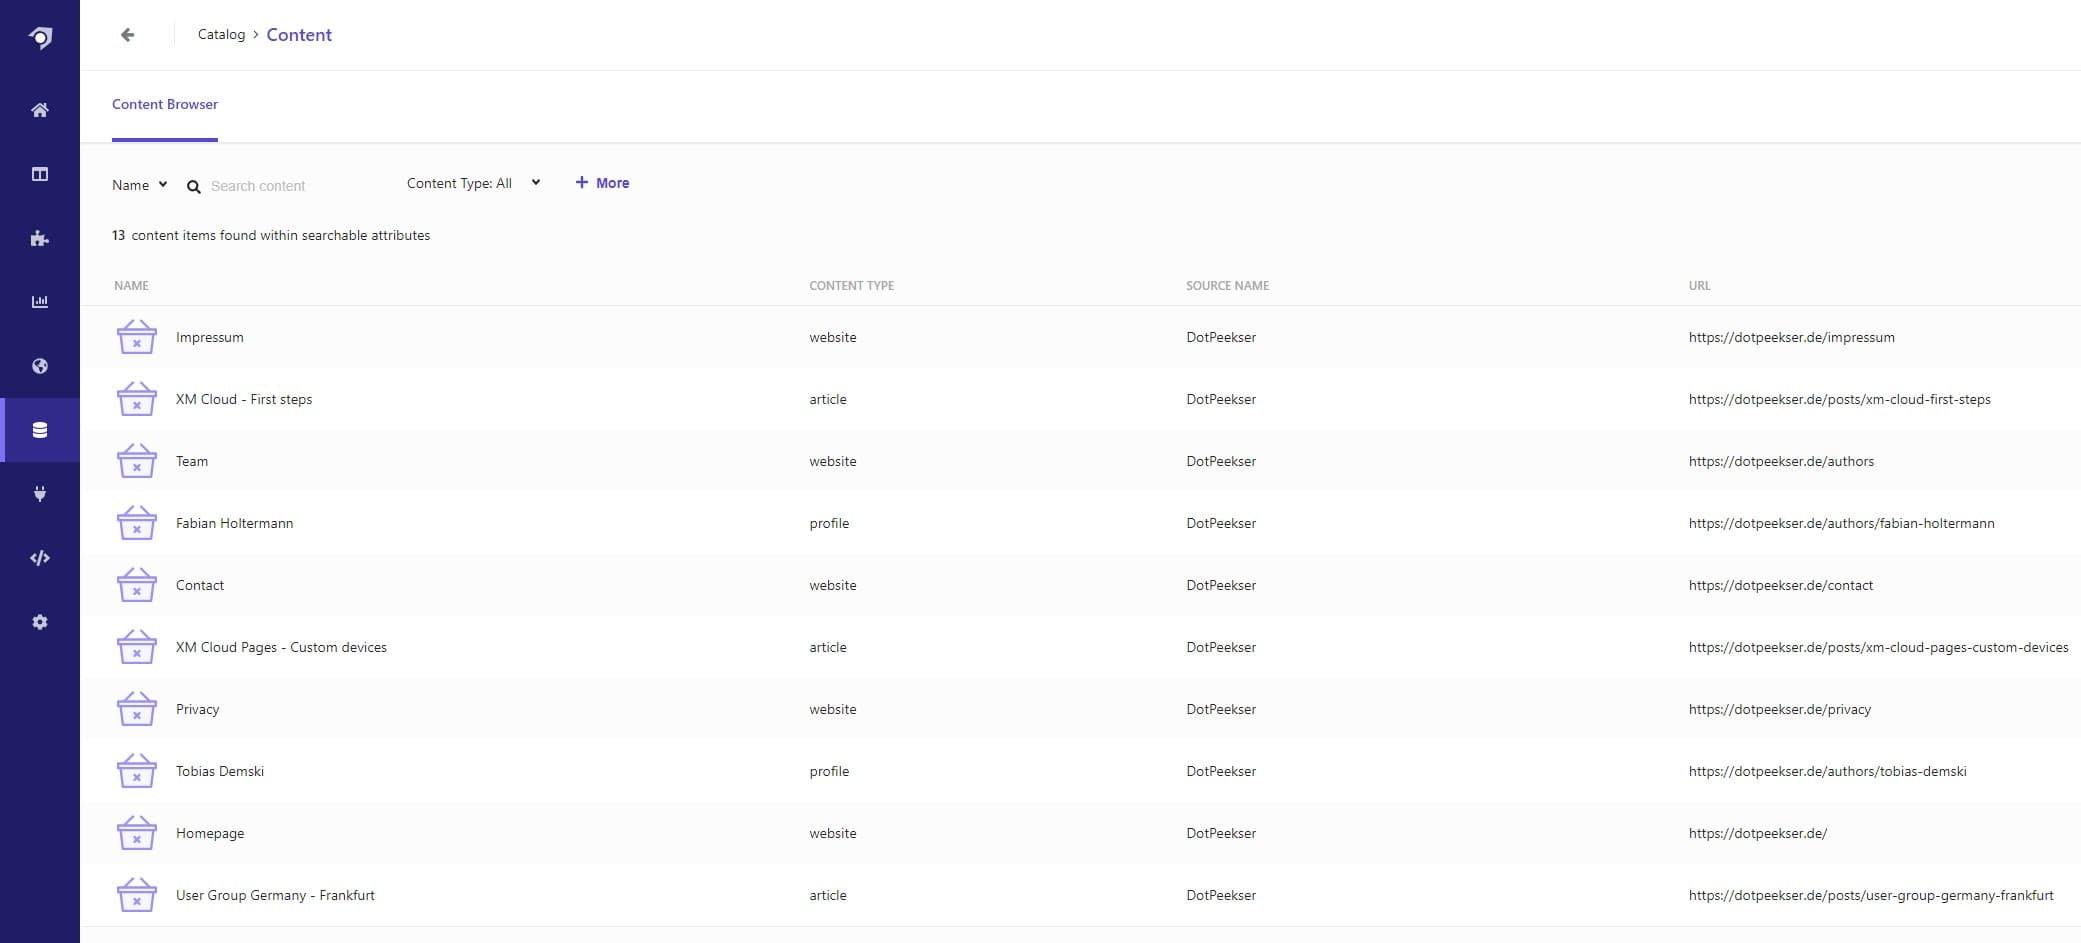The image size is (2081, 943).
Task: Open the Privacy content item
Action: 197,709
